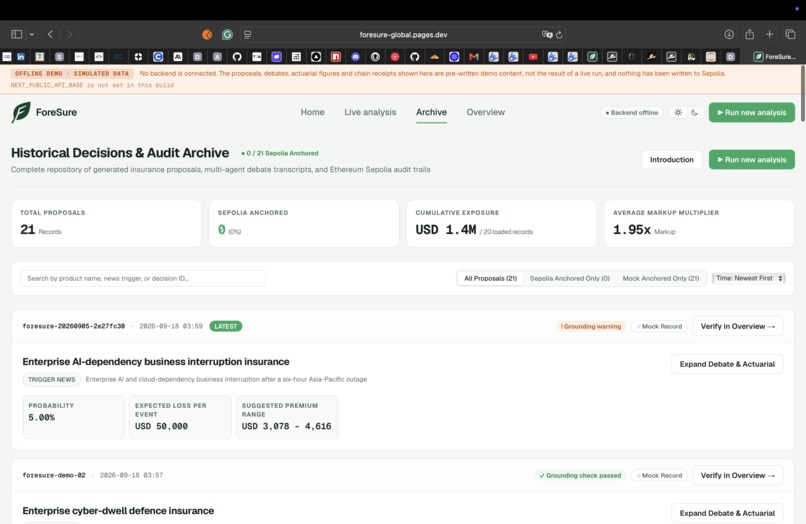Open the Time: Newest First dropdown

pyautogui.click(x=748, y=278)
